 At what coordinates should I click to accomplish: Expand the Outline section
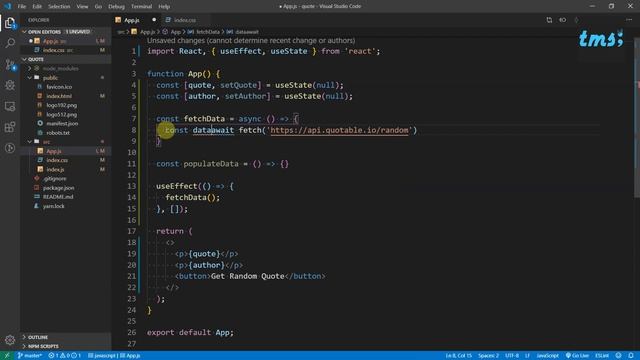click(x=65, y=337)
